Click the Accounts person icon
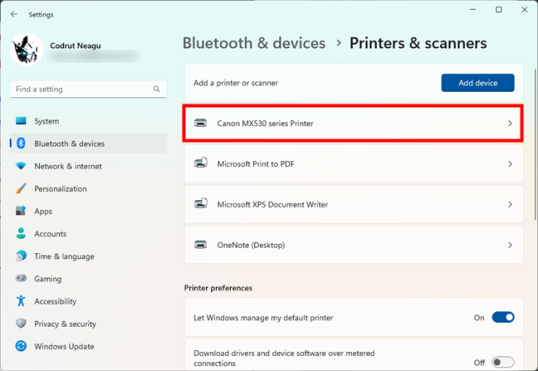The width and height of the screenshot is (538, 371). click(x=21, y=233)
